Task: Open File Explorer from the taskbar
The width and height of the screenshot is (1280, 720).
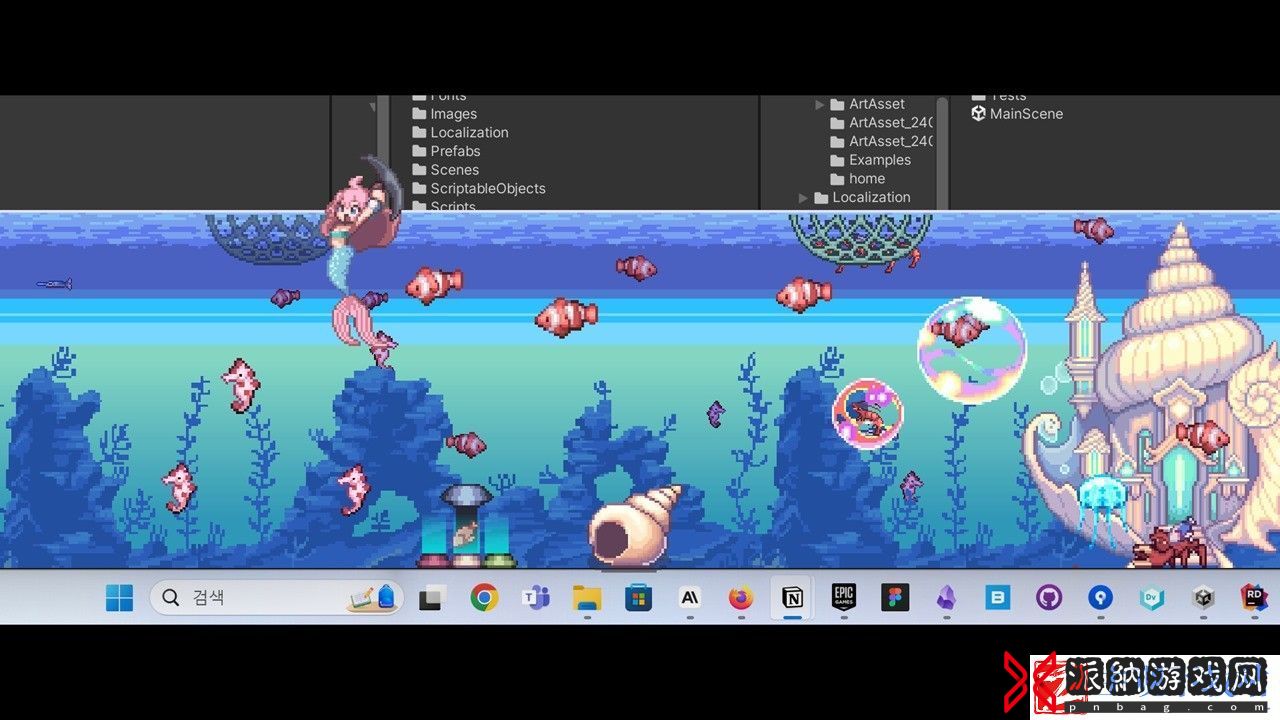Action: pos(587,598)
